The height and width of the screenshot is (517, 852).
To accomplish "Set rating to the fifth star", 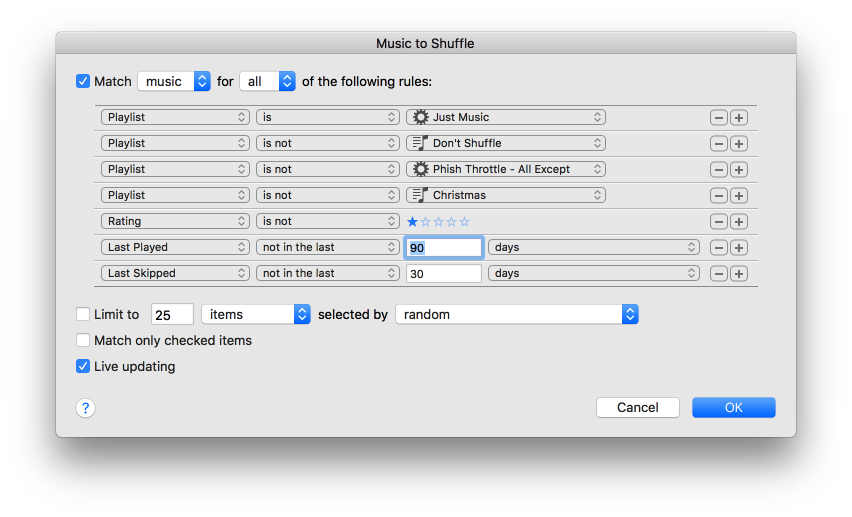I will pos(464,222).
